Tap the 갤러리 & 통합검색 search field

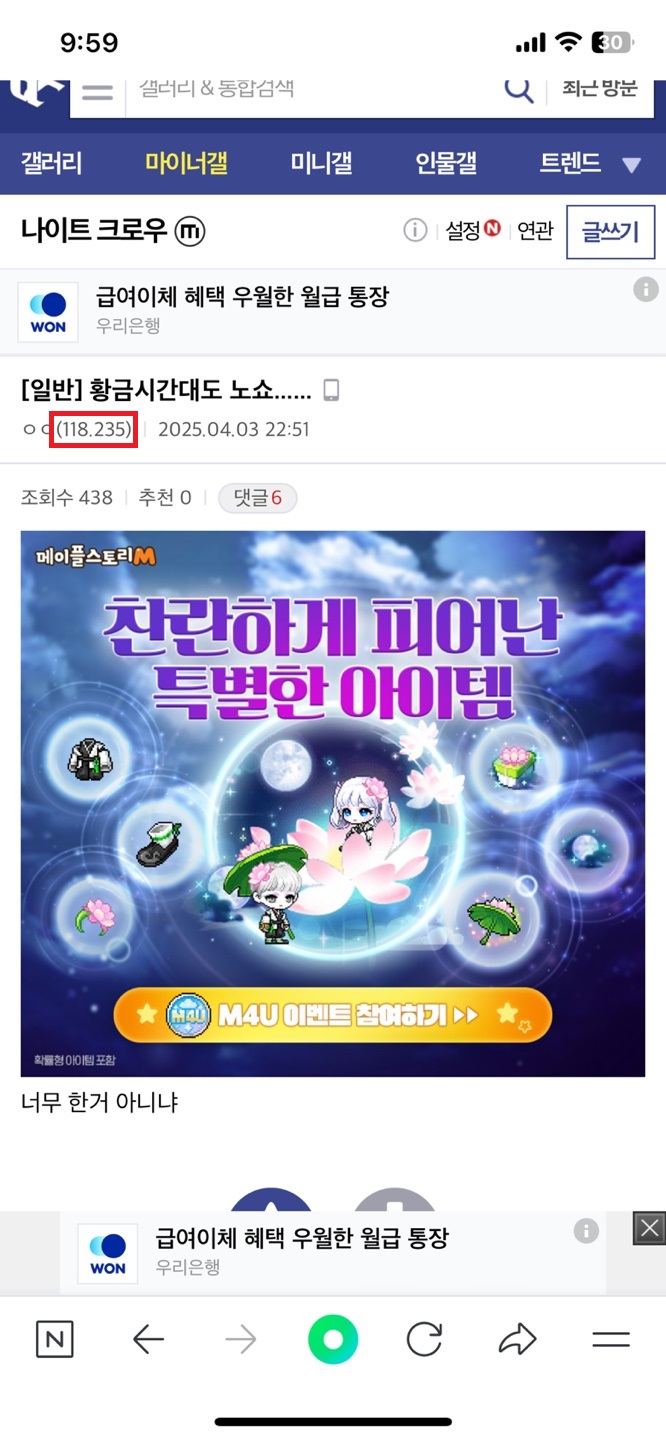(x=310, y=89)
